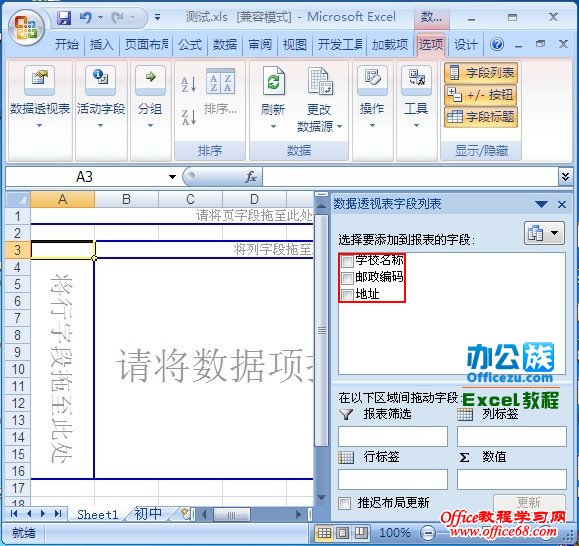
Task: Go to the last sheet tab
Action: click(x=58, y=513)
